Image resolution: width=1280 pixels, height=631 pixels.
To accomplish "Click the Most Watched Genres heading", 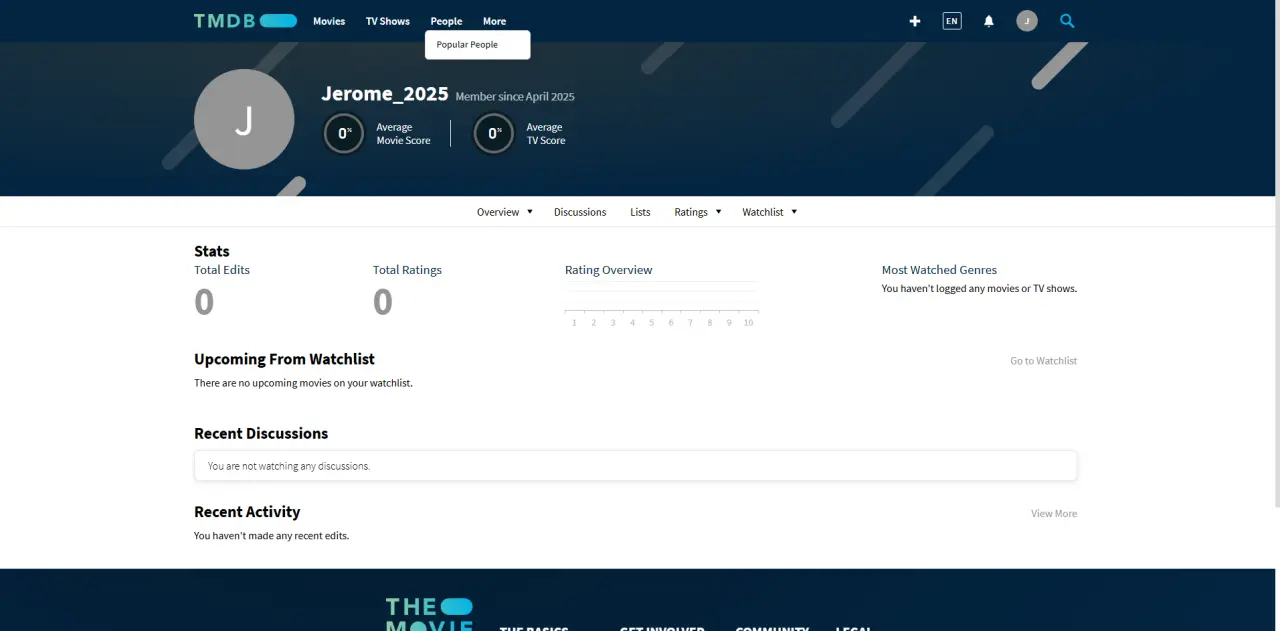I will coord(939,270).
